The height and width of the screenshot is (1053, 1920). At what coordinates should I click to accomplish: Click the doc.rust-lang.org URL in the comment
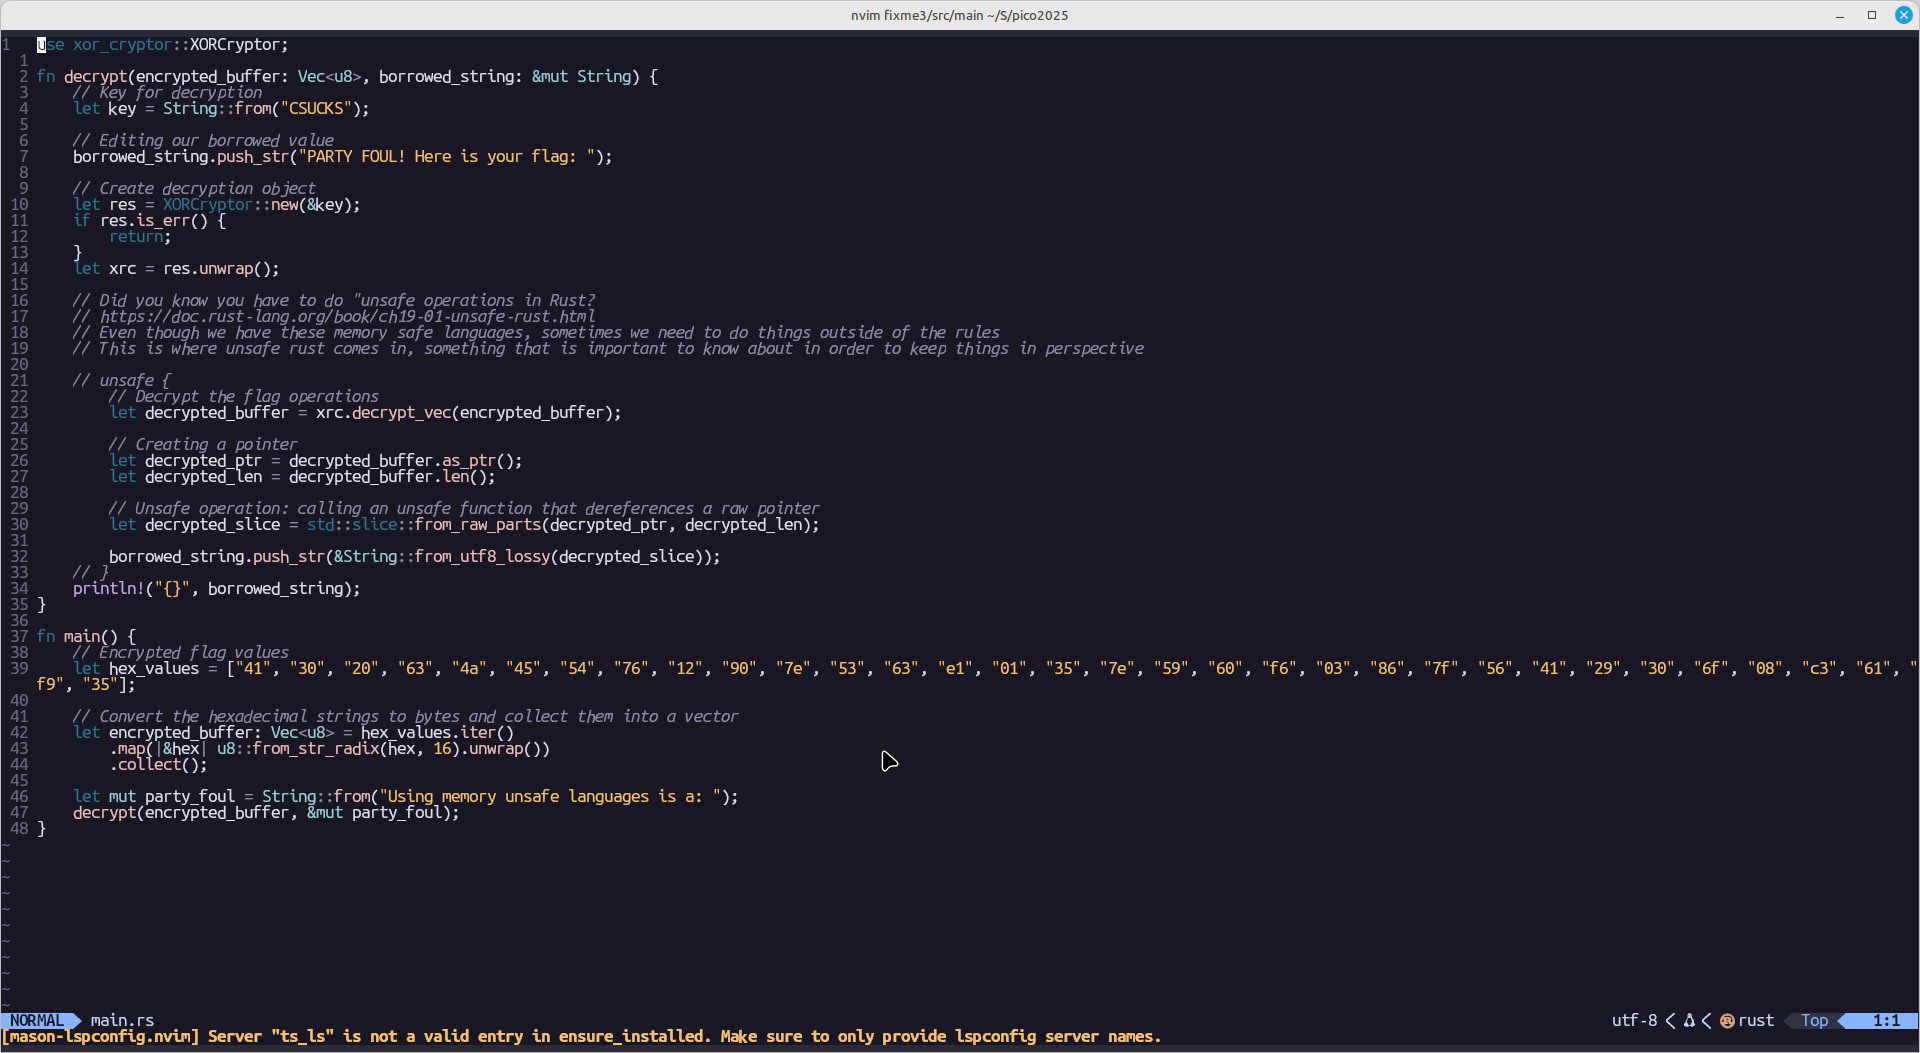pyautogui.click(x=347, y=317)
